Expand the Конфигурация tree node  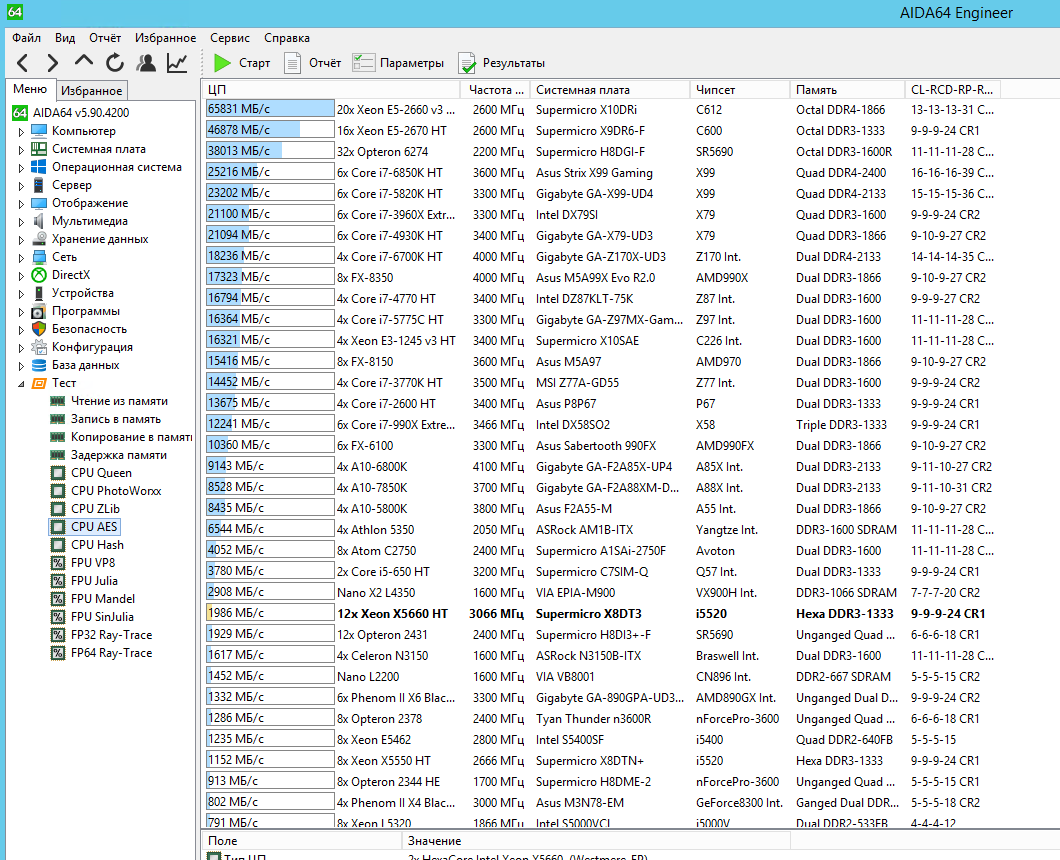click(21, 348)
